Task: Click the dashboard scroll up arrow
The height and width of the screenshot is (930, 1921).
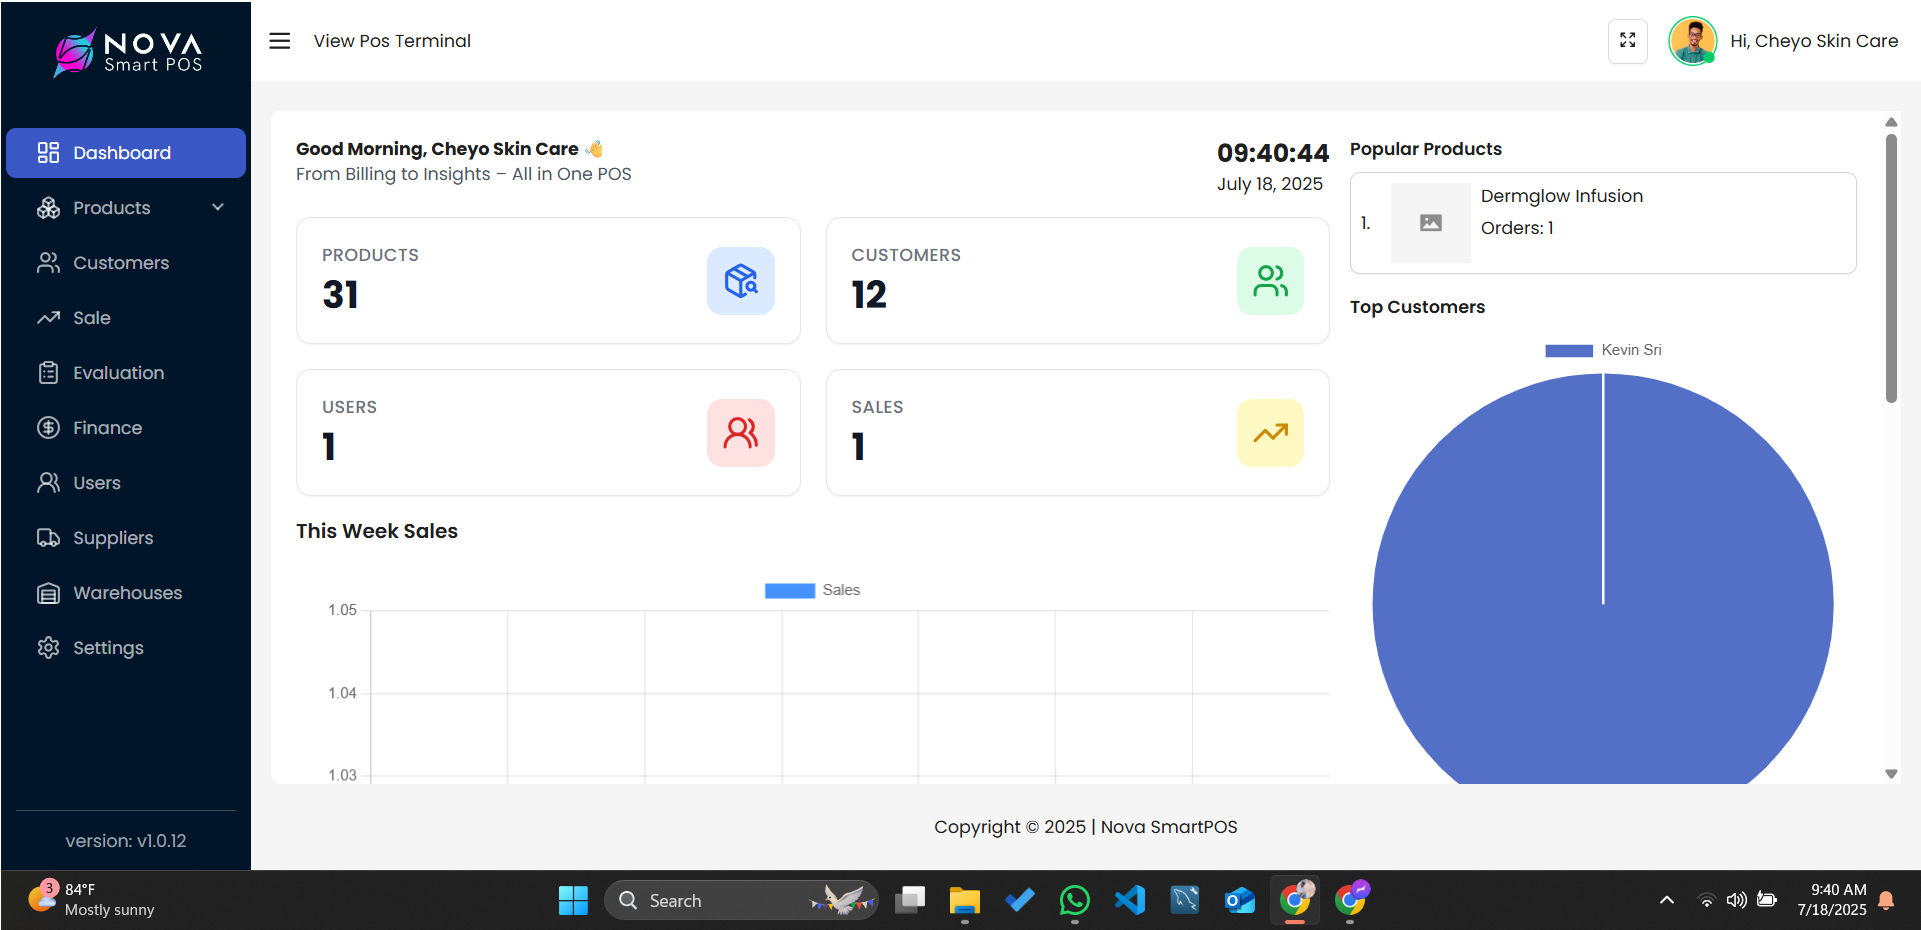Action: click(1891, 122)
